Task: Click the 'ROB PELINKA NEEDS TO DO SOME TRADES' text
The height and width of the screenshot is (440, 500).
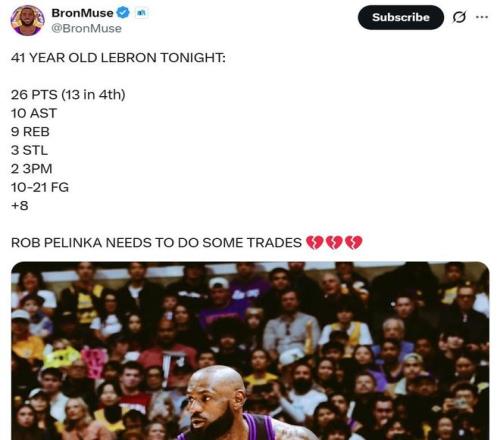Action: (x=156, y=243)
